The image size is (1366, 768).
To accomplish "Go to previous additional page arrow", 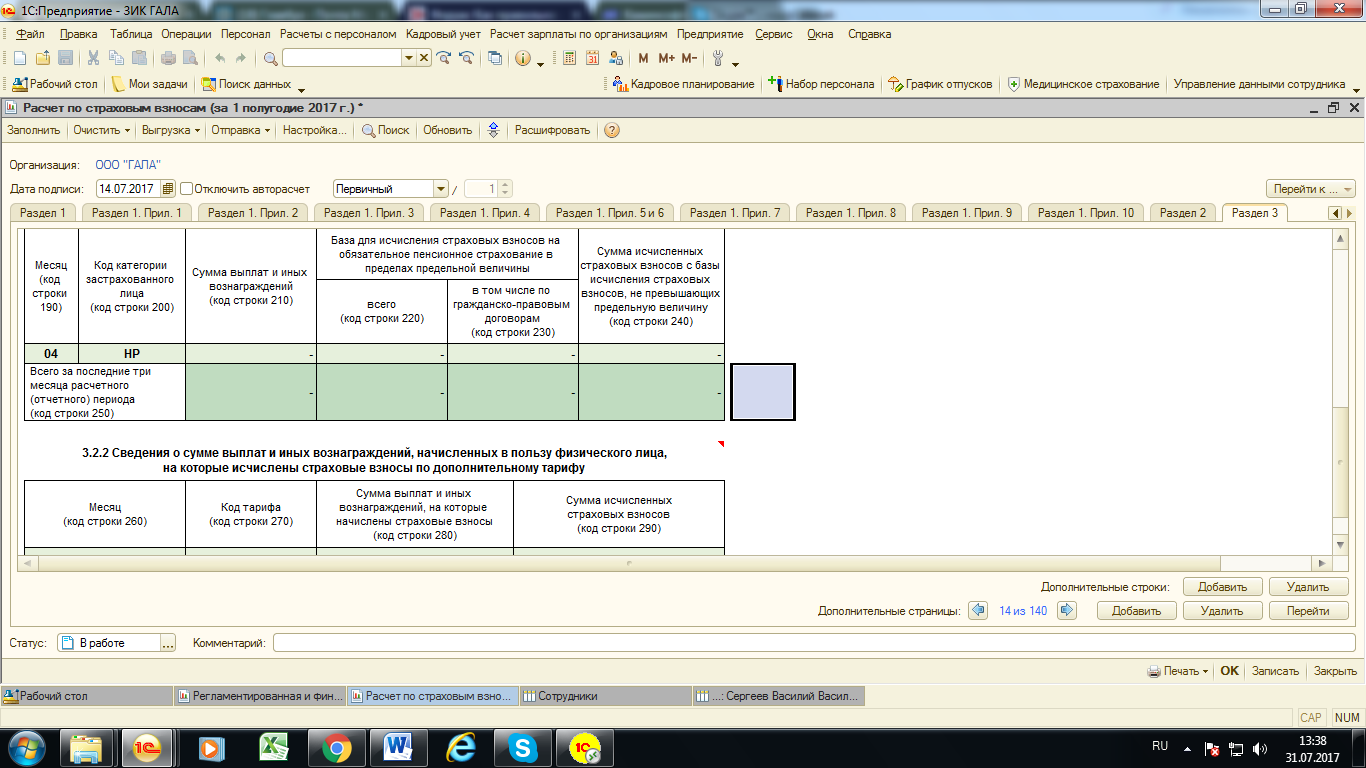I will pyautogui.click(x=978, y=610).
